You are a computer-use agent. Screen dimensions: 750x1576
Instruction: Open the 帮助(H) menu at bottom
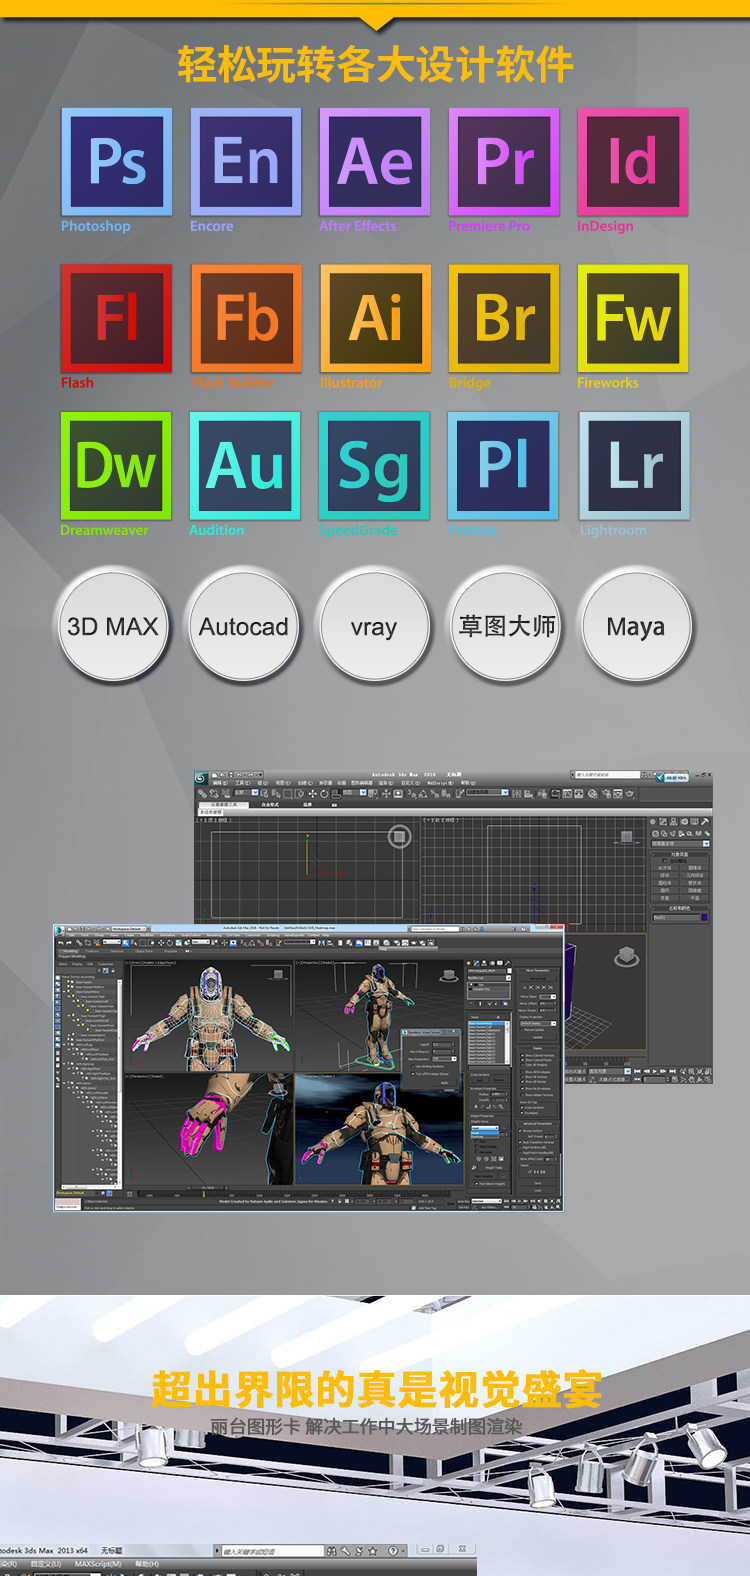point(147,1564)
